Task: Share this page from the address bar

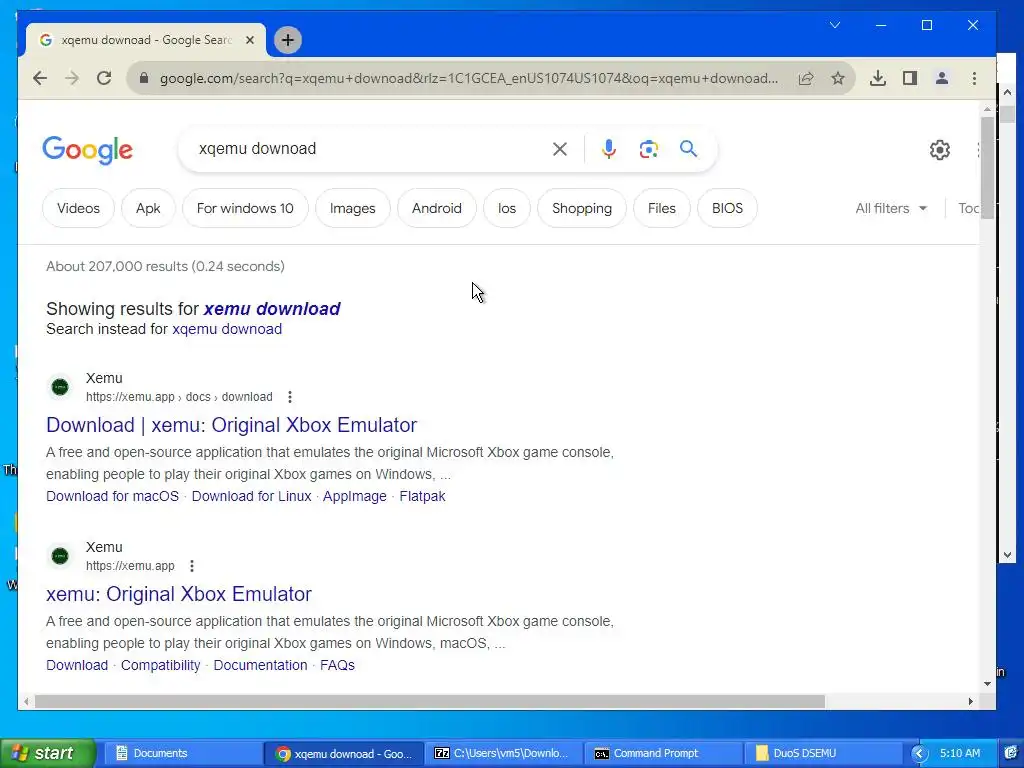Action: pos(806,78)
